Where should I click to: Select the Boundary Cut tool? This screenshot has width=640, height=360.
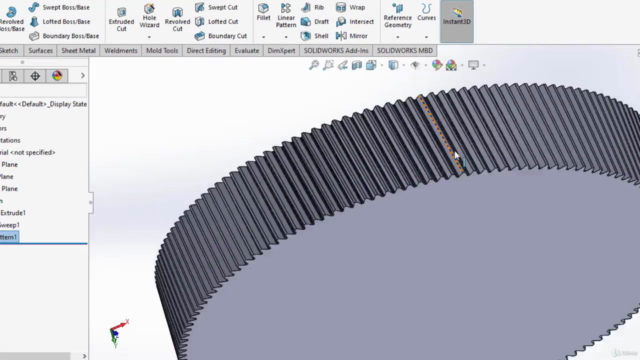click(221, 36)
